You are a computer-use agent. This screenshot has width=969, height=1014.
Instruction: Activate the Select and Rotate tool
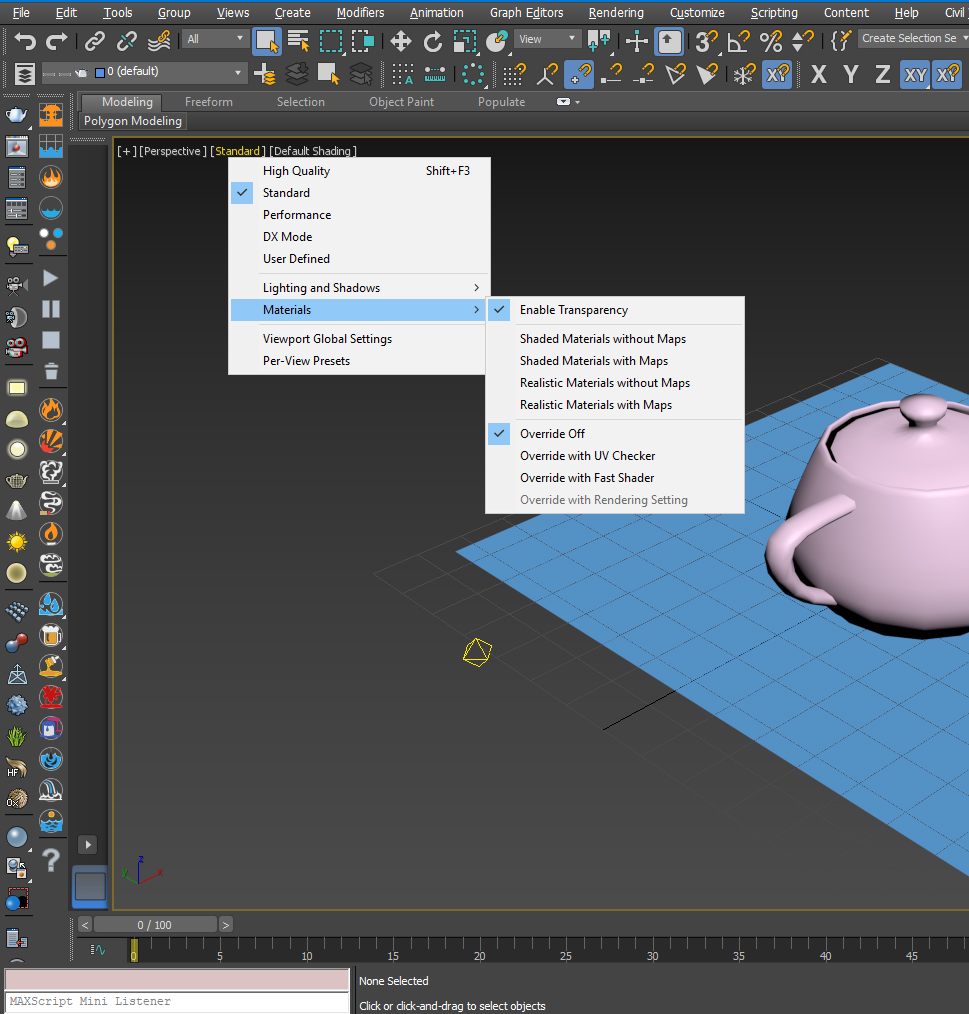pyautogui.click(x=433, y=41)
